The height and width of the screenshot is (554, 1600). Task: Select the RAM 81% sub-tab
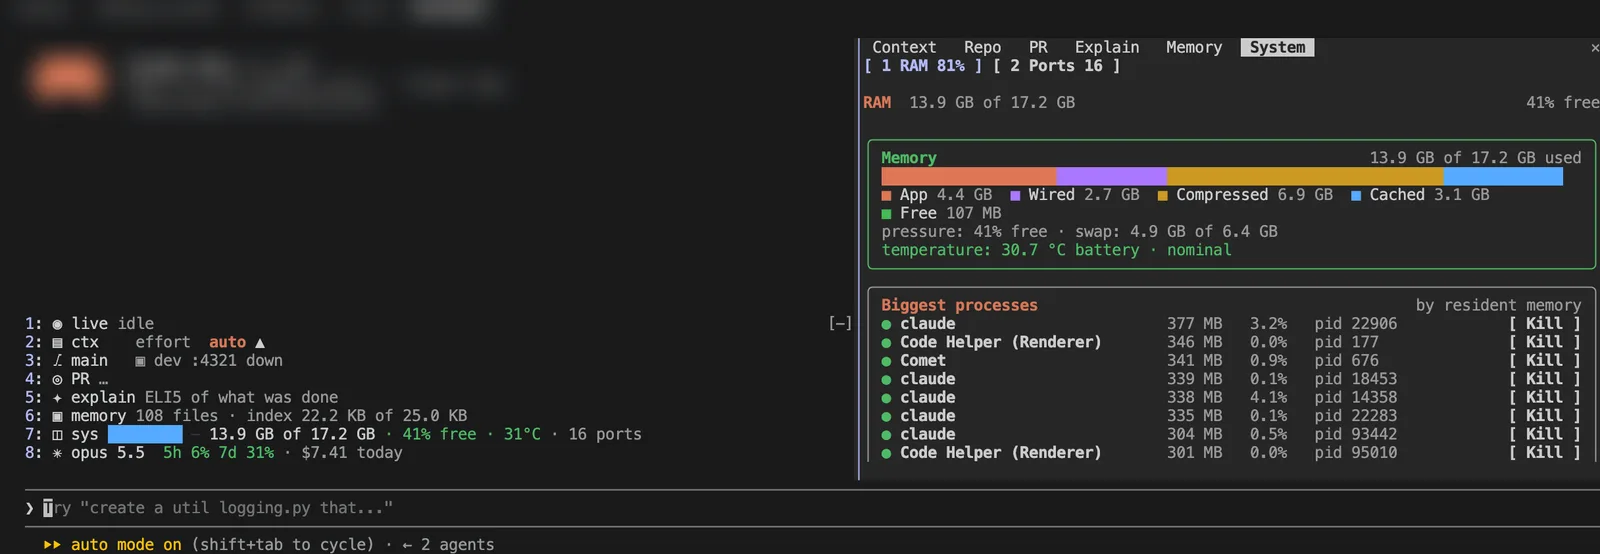click(x=923, y=66)
